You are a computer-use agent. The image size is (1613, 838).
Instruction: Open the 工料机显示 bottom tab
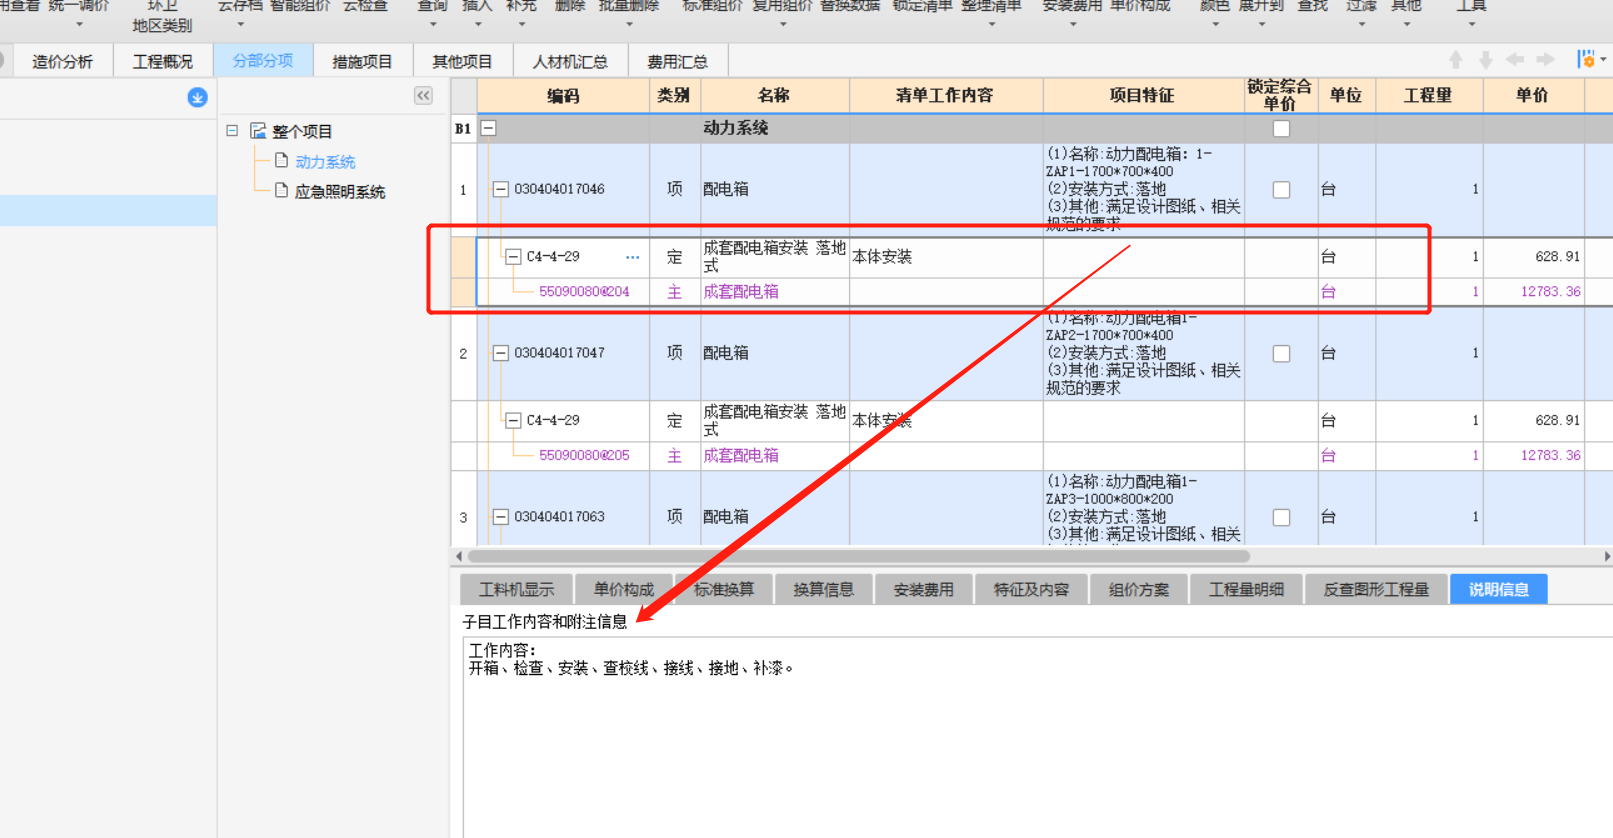tap(516, 589)
